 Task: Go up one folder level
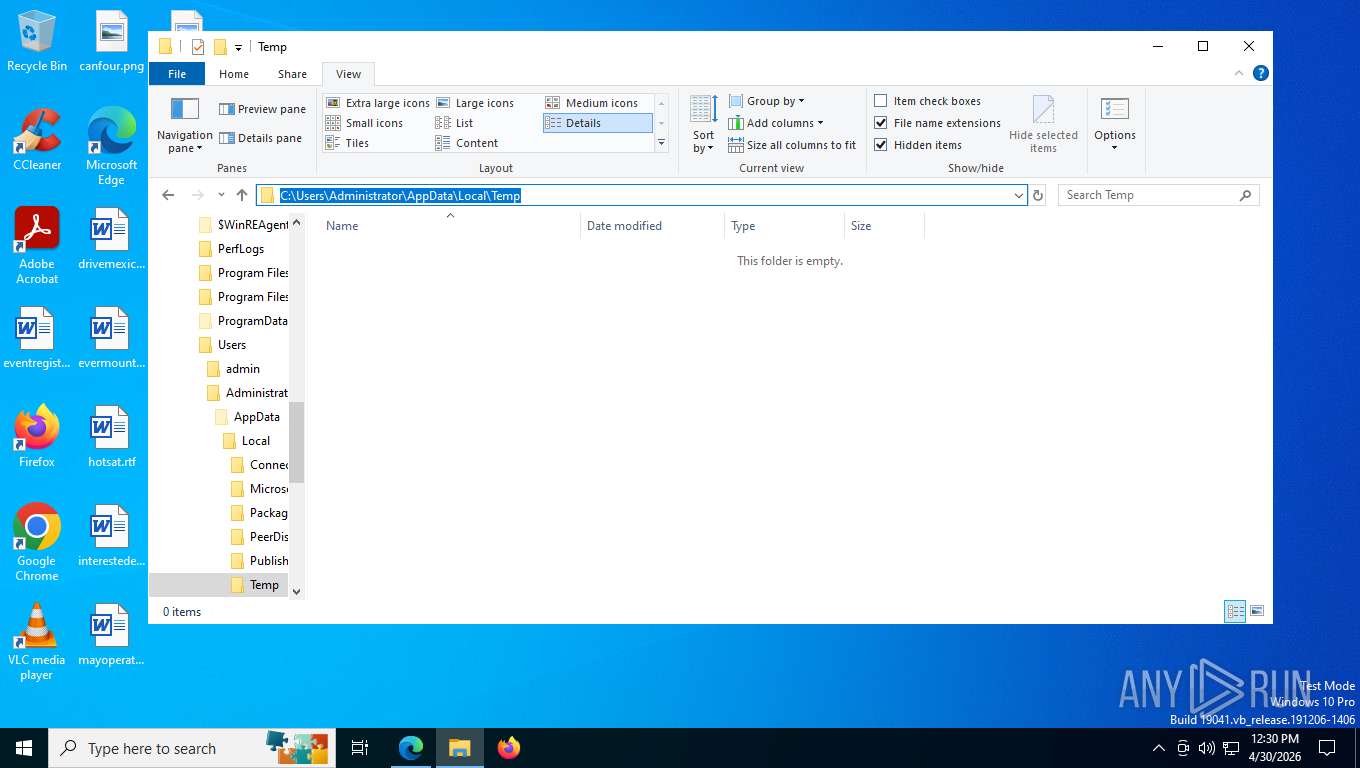click(241, 196)
